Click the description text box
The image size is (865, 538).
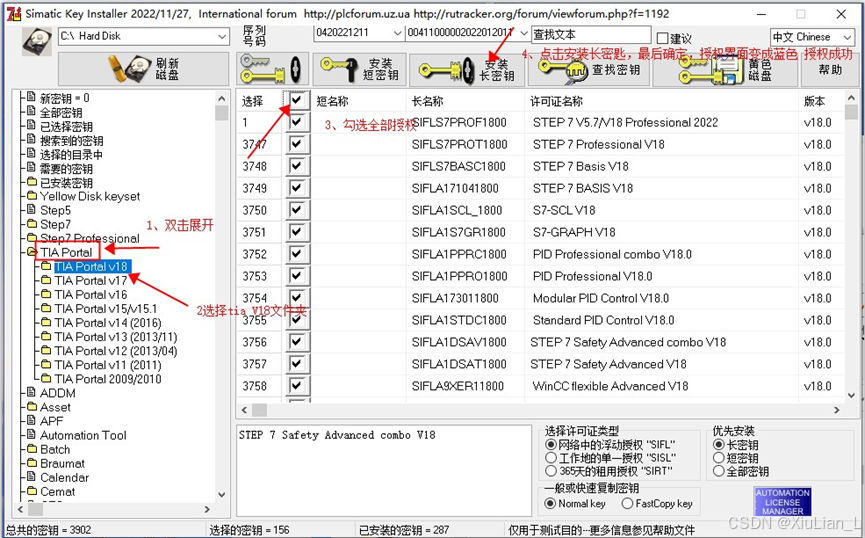pyautogui.click(x=384, y=470)
